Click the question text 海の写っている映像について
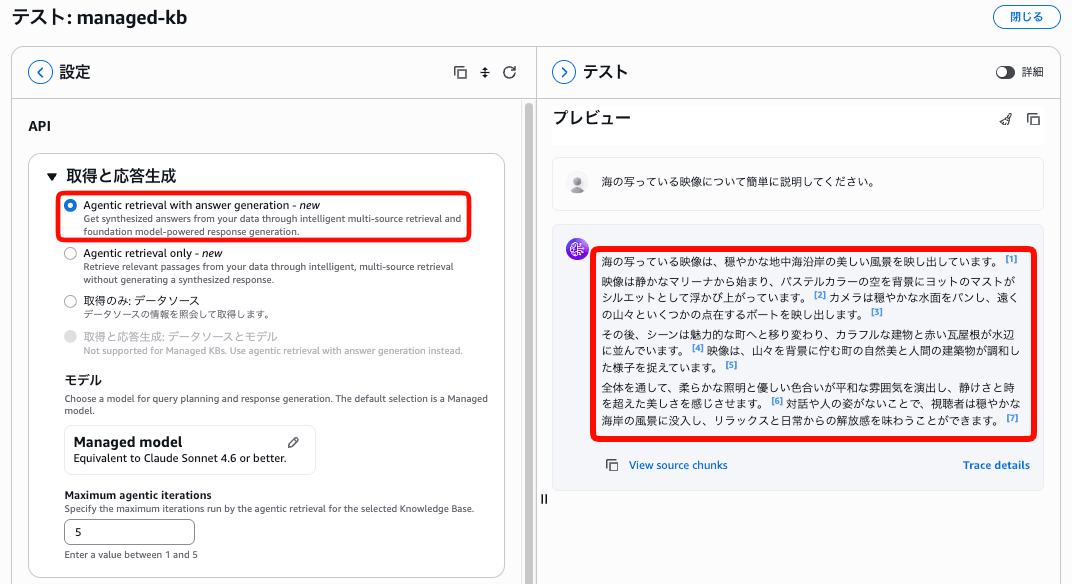This screenshot has height=584, width=1072. pyautogui.click(x=738, y=182)
